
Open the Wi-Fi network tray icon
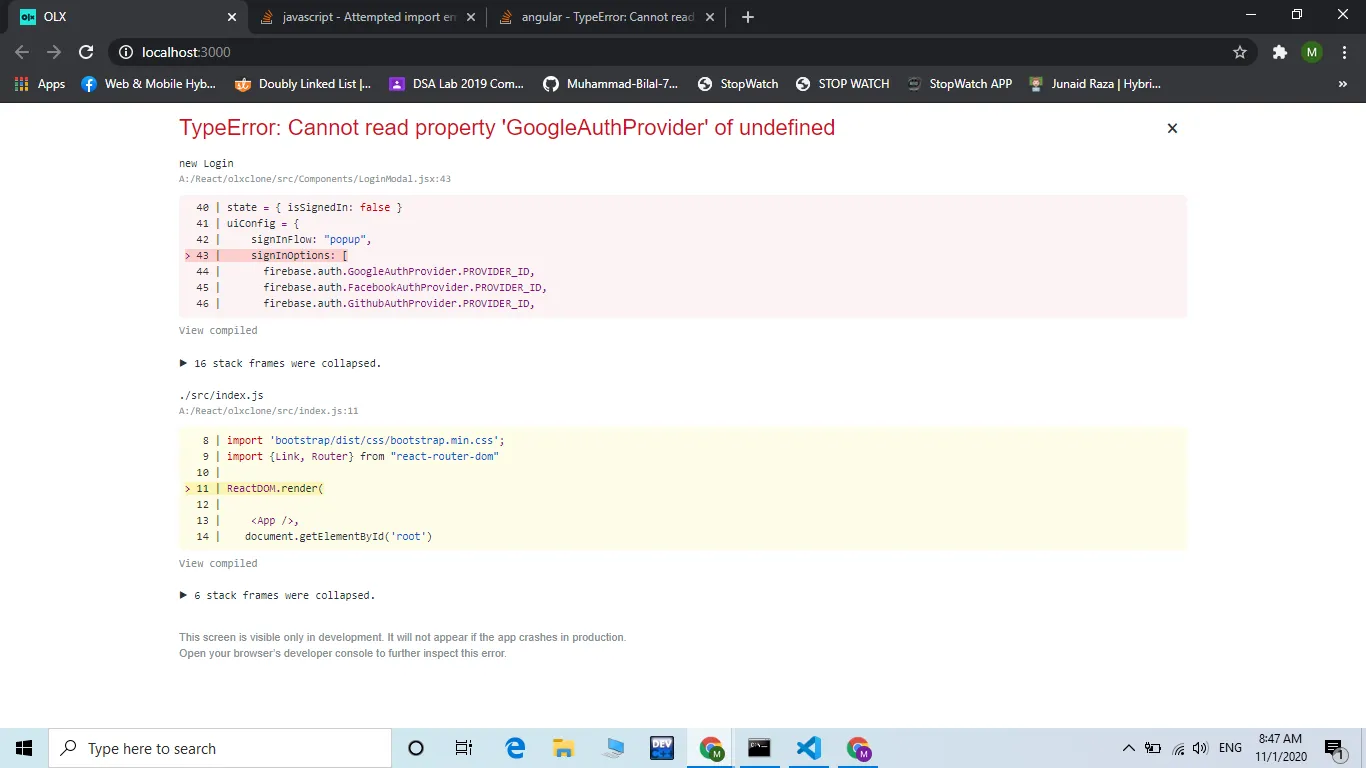(x=1178, y=748)
